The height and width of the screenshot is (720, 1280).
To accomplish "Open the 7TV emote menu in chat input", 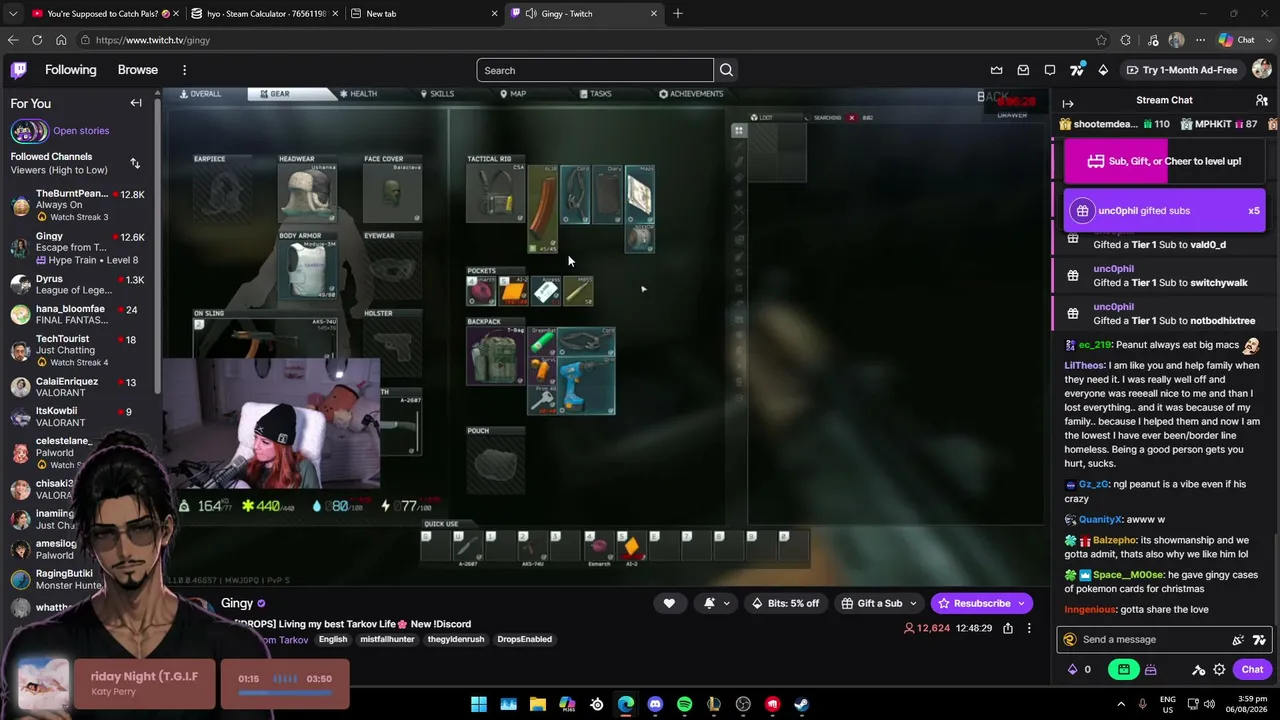I will (x=1259, y=640).
